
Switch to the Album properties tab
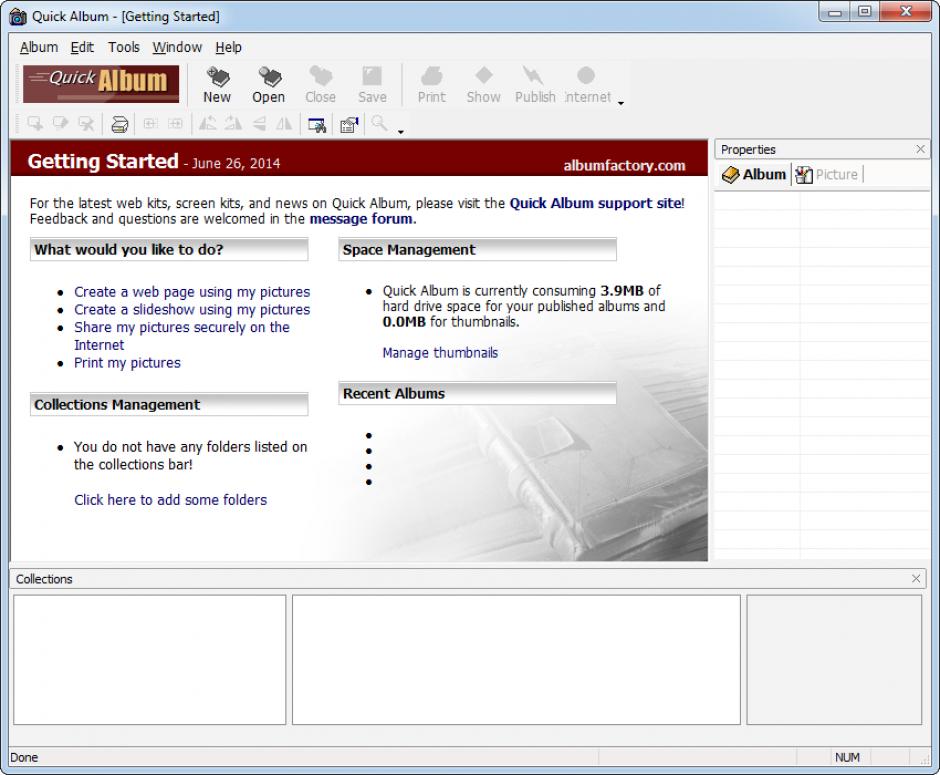(x=754, y=174)
